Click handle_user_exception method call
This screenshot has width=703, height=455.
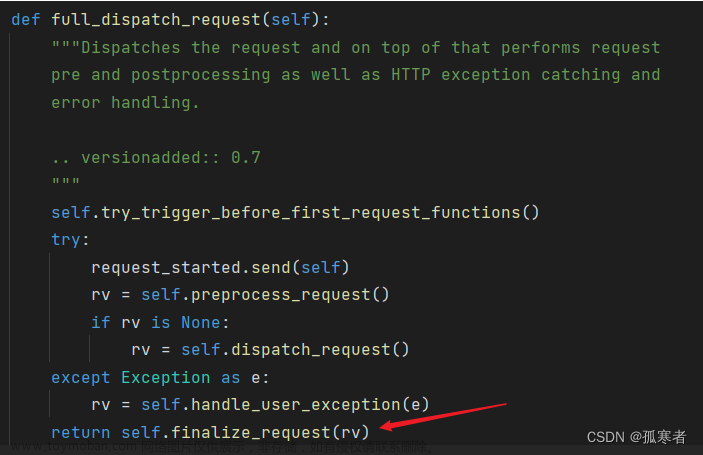[300, 404]
